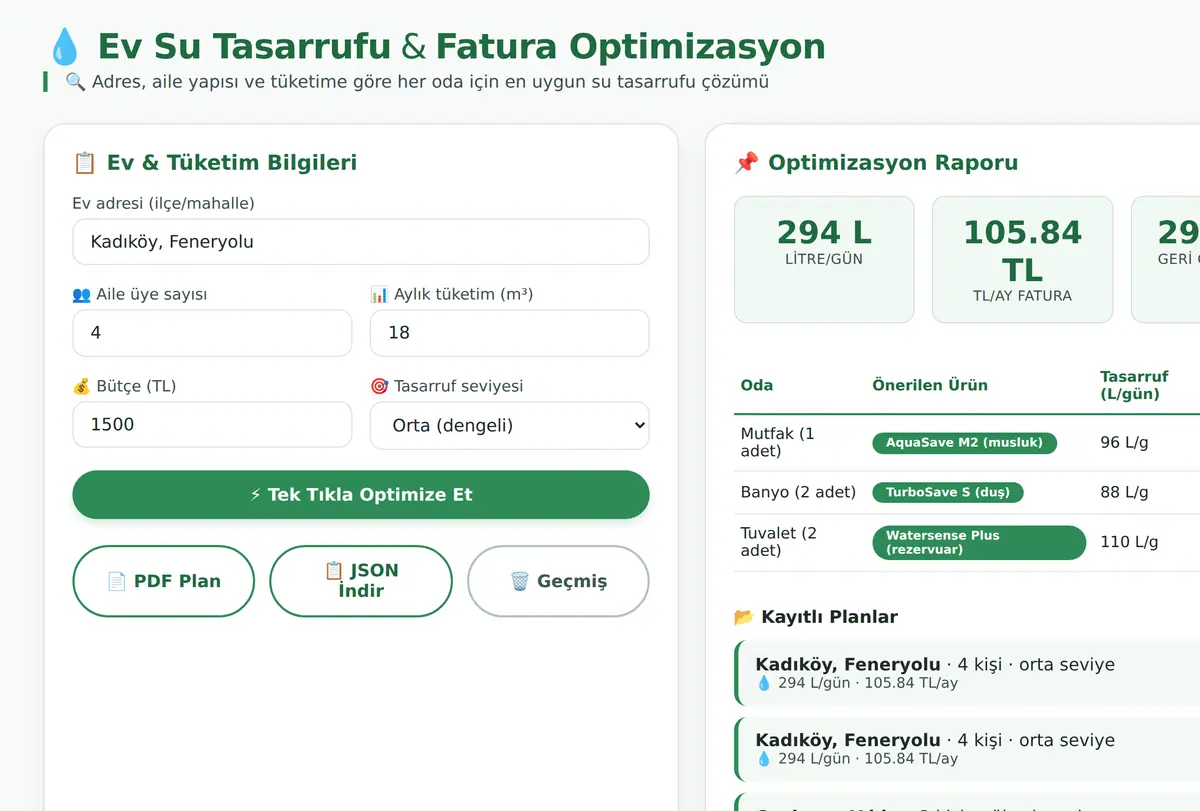
Task: Click the magnifier icon in the subtitle
Action: click(x=75, y=82)
